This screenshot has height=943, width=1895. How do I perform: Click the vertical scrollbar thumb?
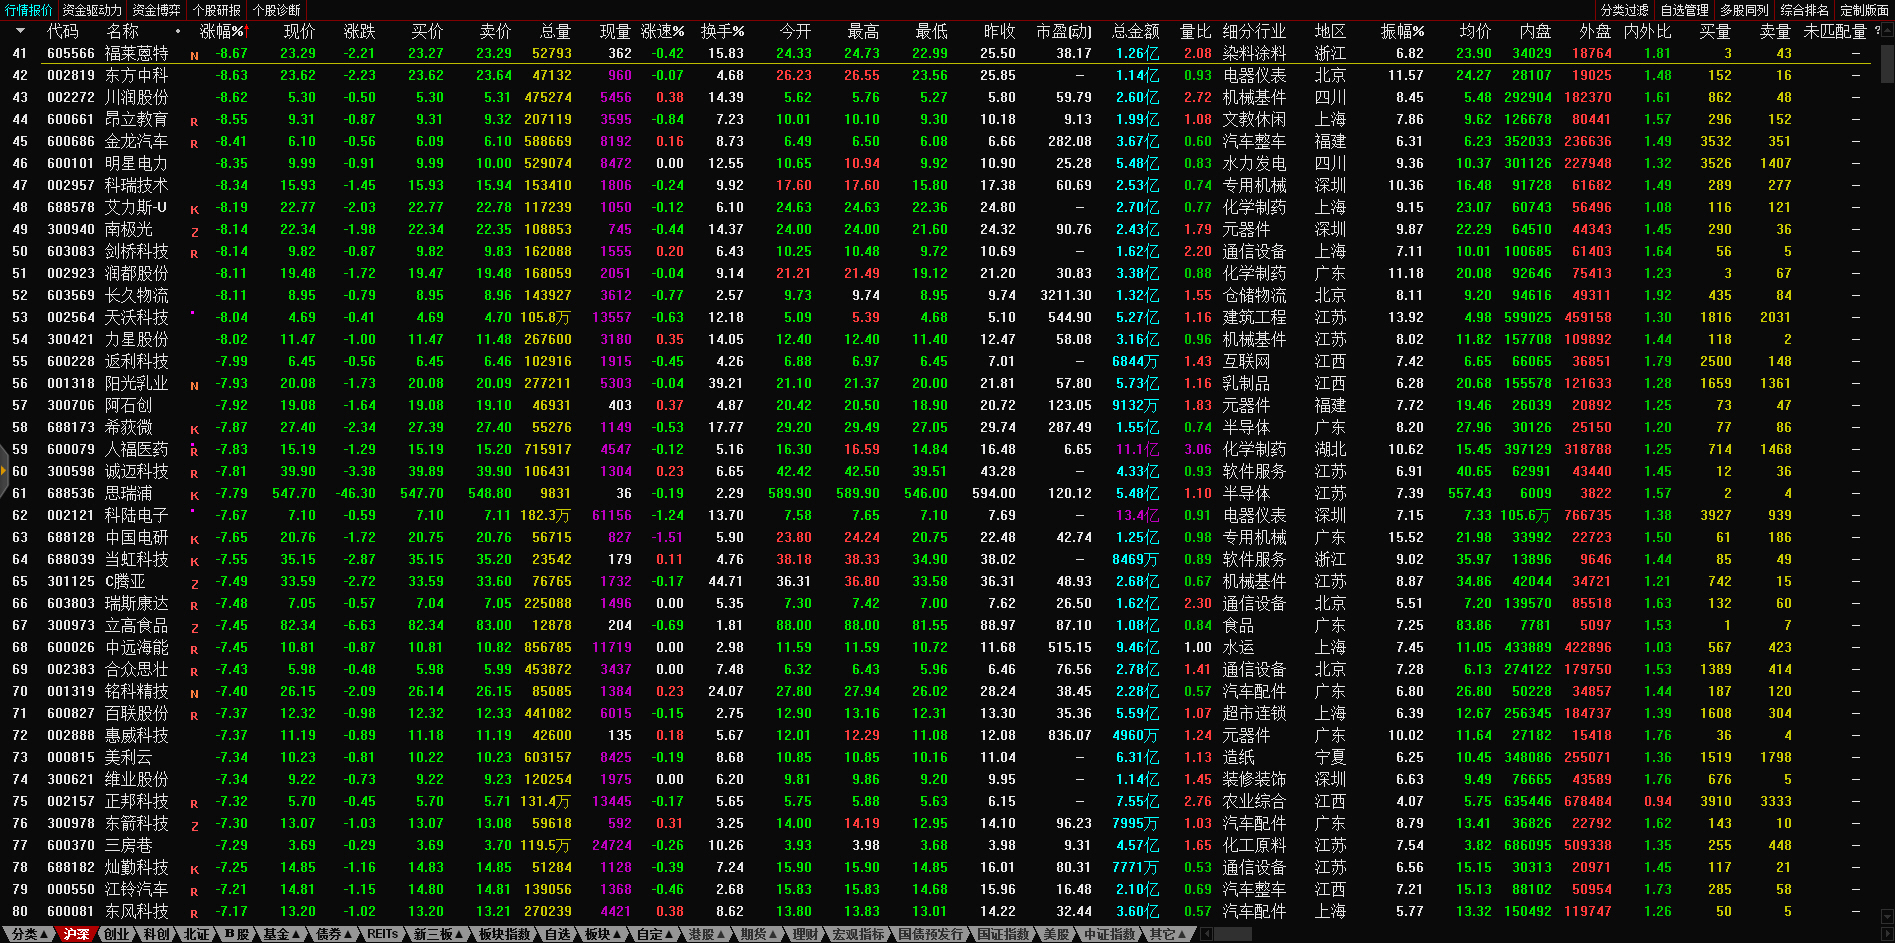tap(1887, 62)
